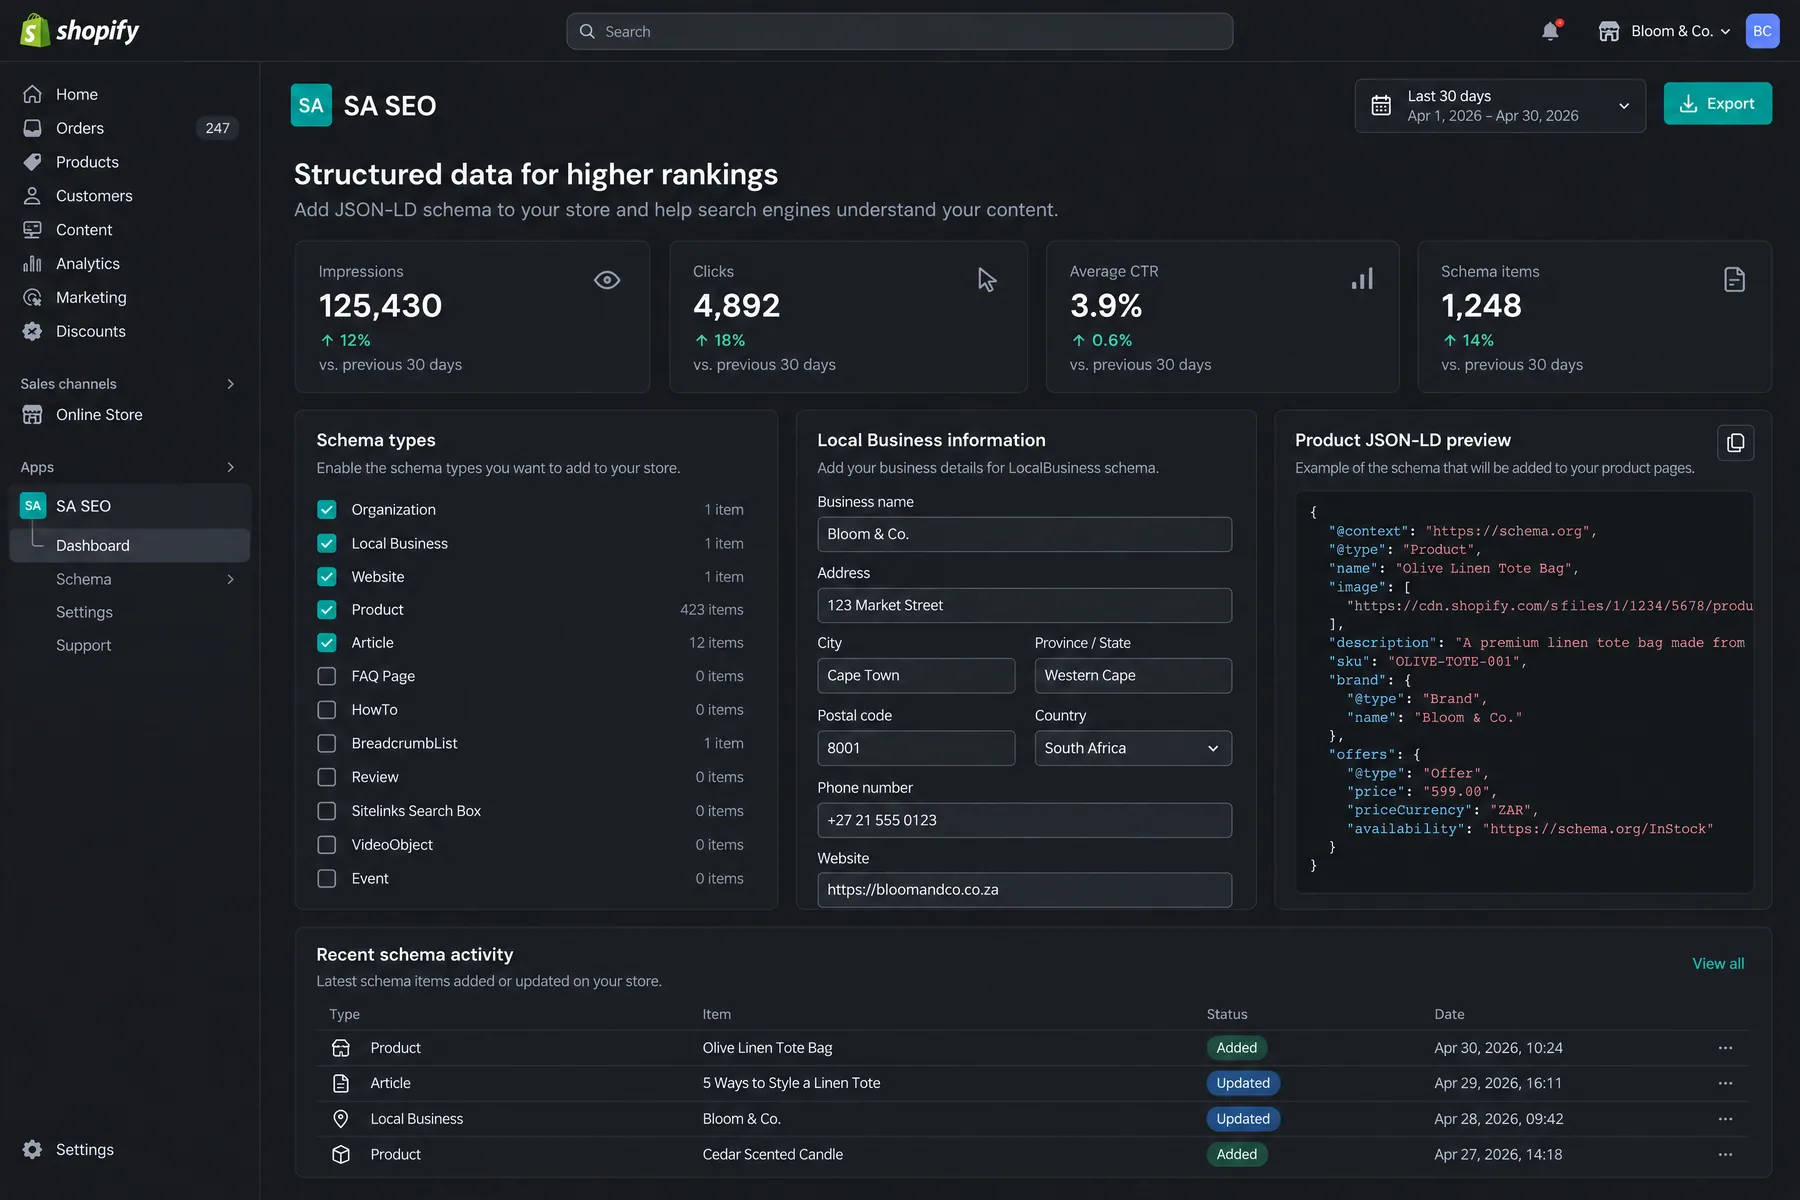Click the Business name input field
The width and height of the screenshot is (1800, 1200).
1024,534
